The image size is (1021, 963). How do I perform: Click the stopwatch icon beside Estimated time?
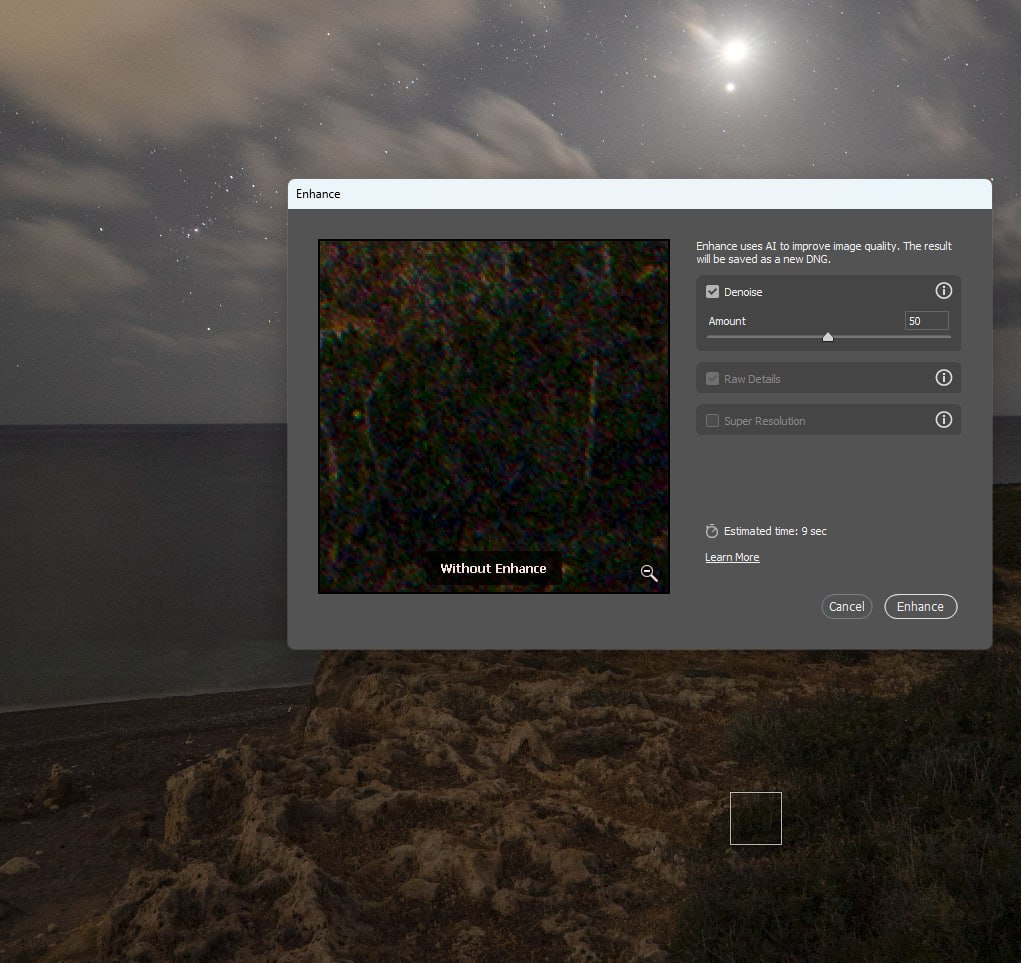[712, 531]
